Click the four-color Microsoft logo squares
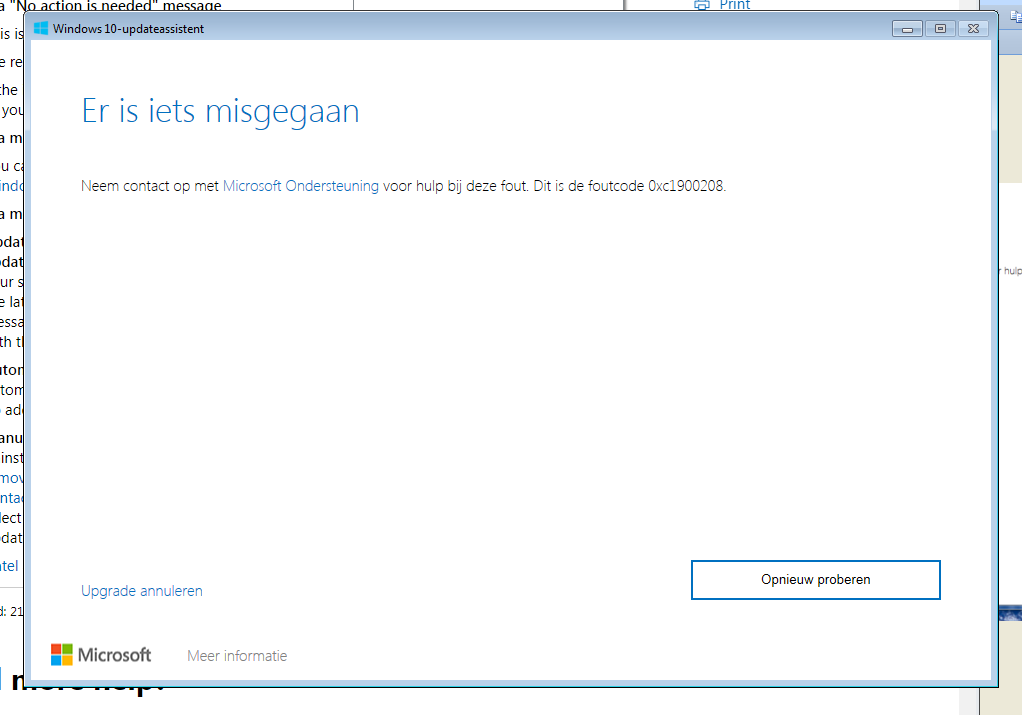The width and height of the screenshot is (1022, 715). coord(62,655)
